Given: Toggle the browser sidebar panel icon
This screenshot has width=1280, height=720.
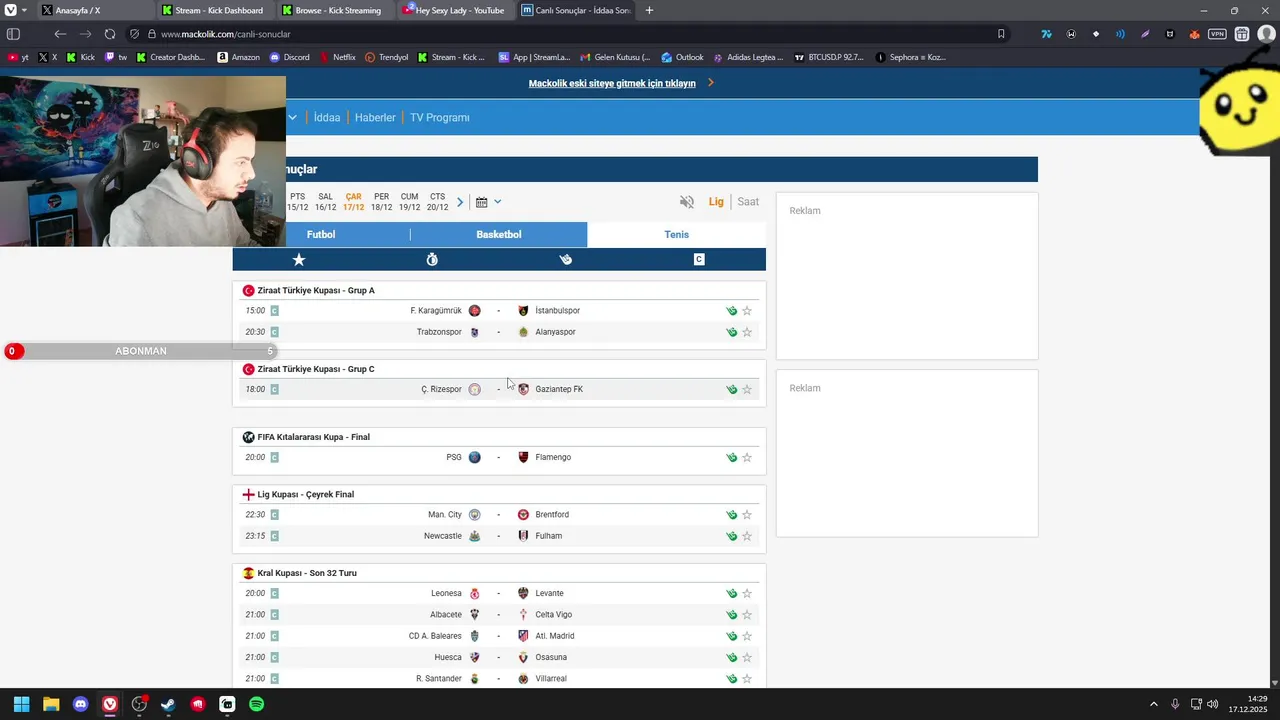Looking at the screenshot, I should pyautogui.click(x=14, y=34).
